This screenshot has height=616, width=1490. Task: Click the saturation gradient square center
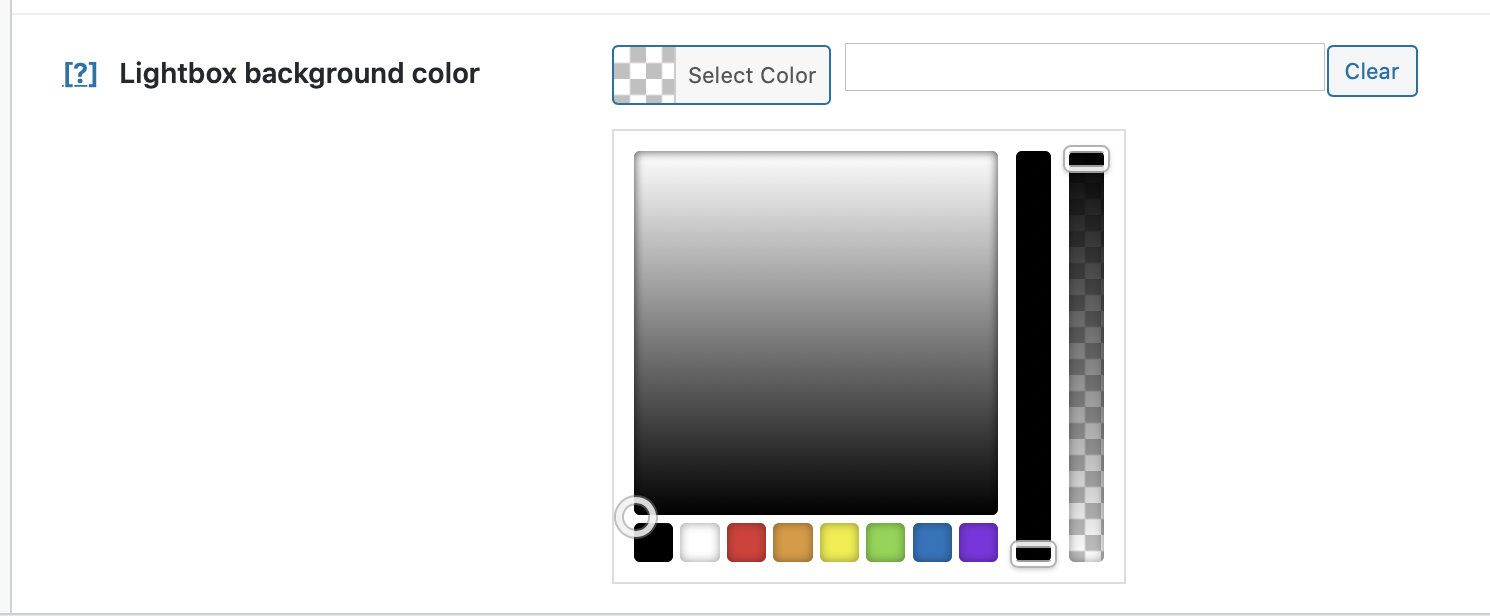pos(815,330)
